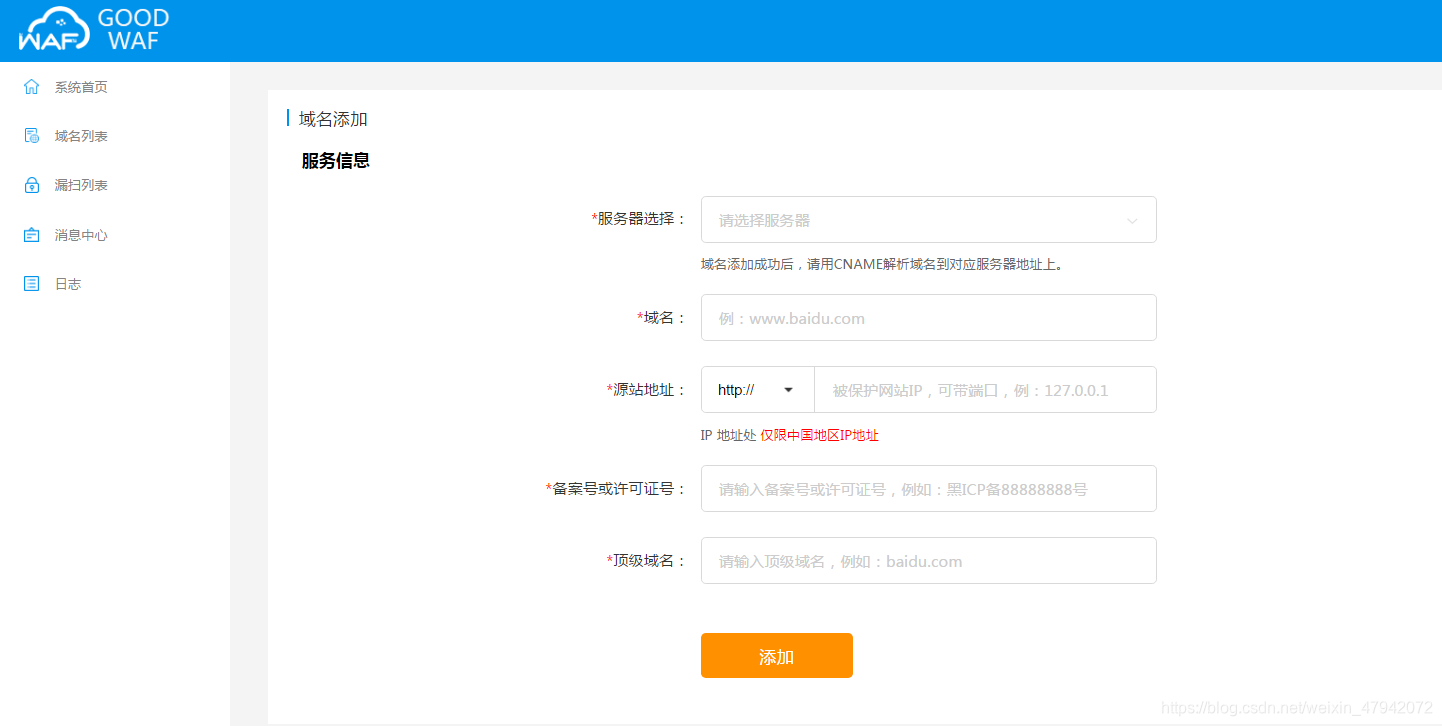Open the 系统首页 menu item
1442x726 pixels.
point(81,87)
